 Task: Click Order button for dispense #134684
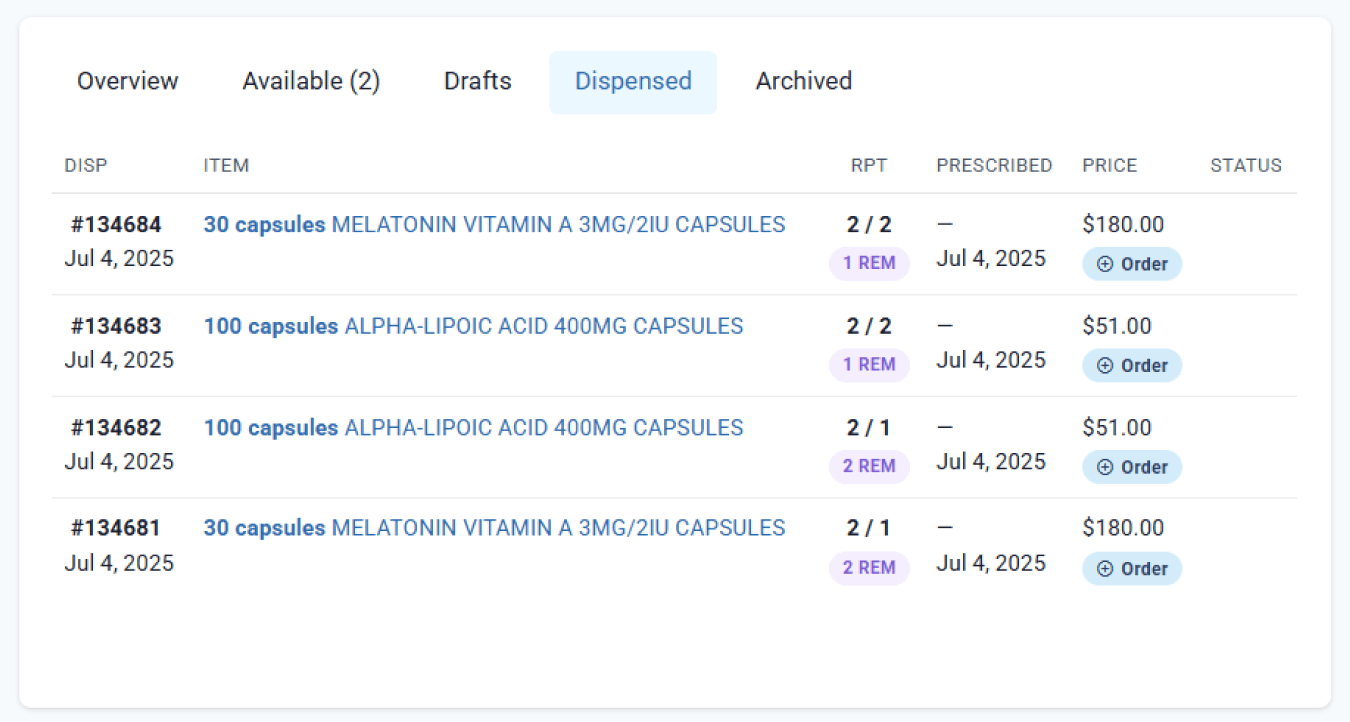(x=1132, y=264)
